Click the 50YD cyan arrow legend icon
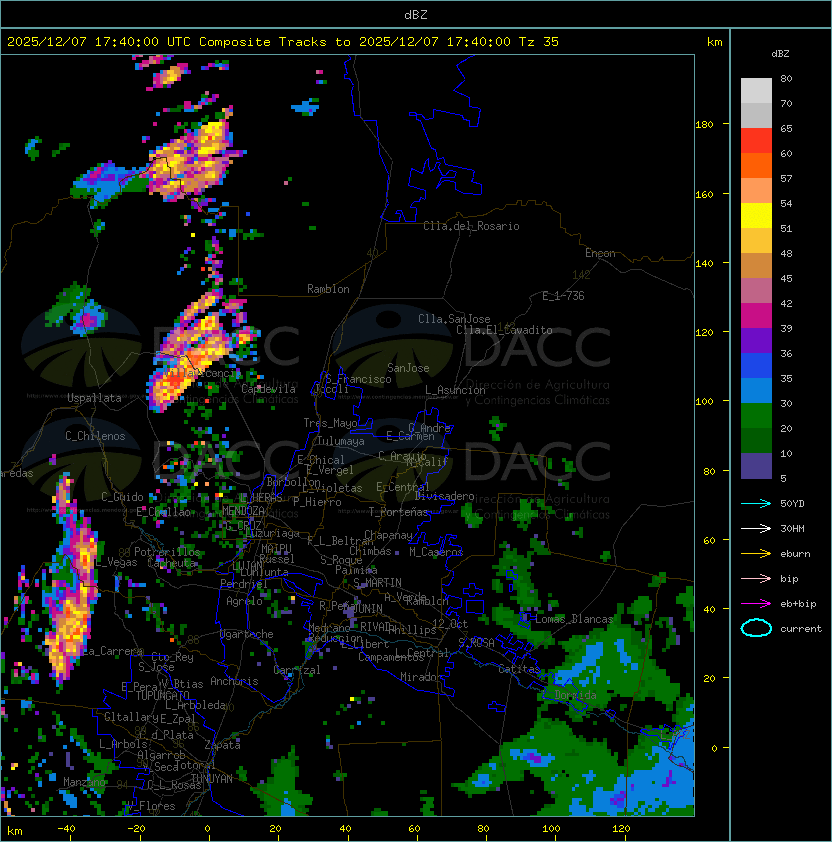Image resolution: width=832 pixels, height=842 pixels. pos(756,504)
